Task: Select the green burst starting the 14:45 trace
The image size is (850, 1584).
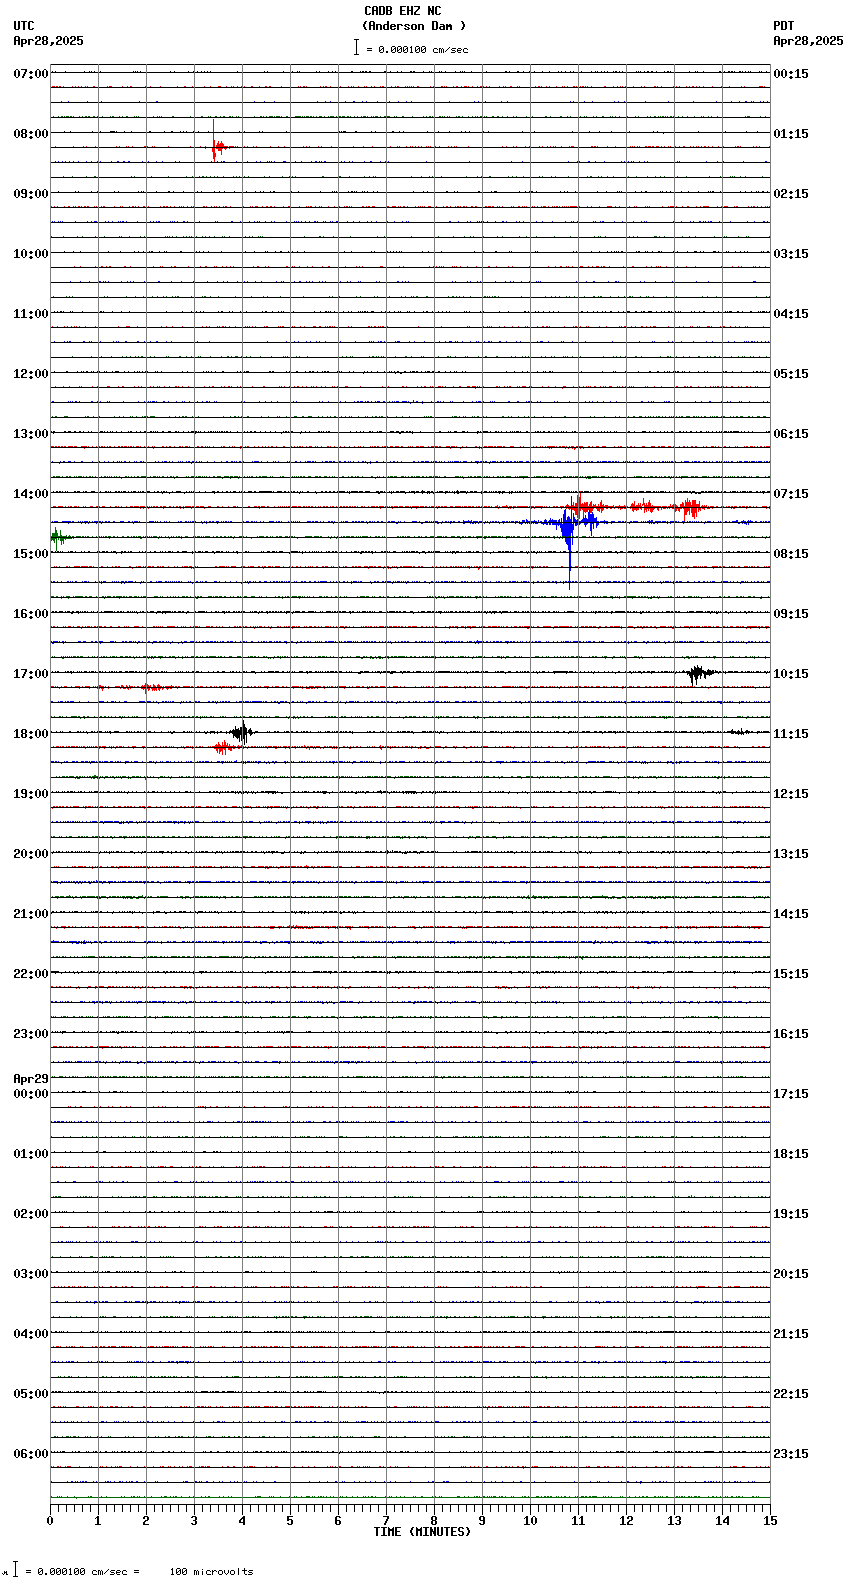Action: pos(58,538)
